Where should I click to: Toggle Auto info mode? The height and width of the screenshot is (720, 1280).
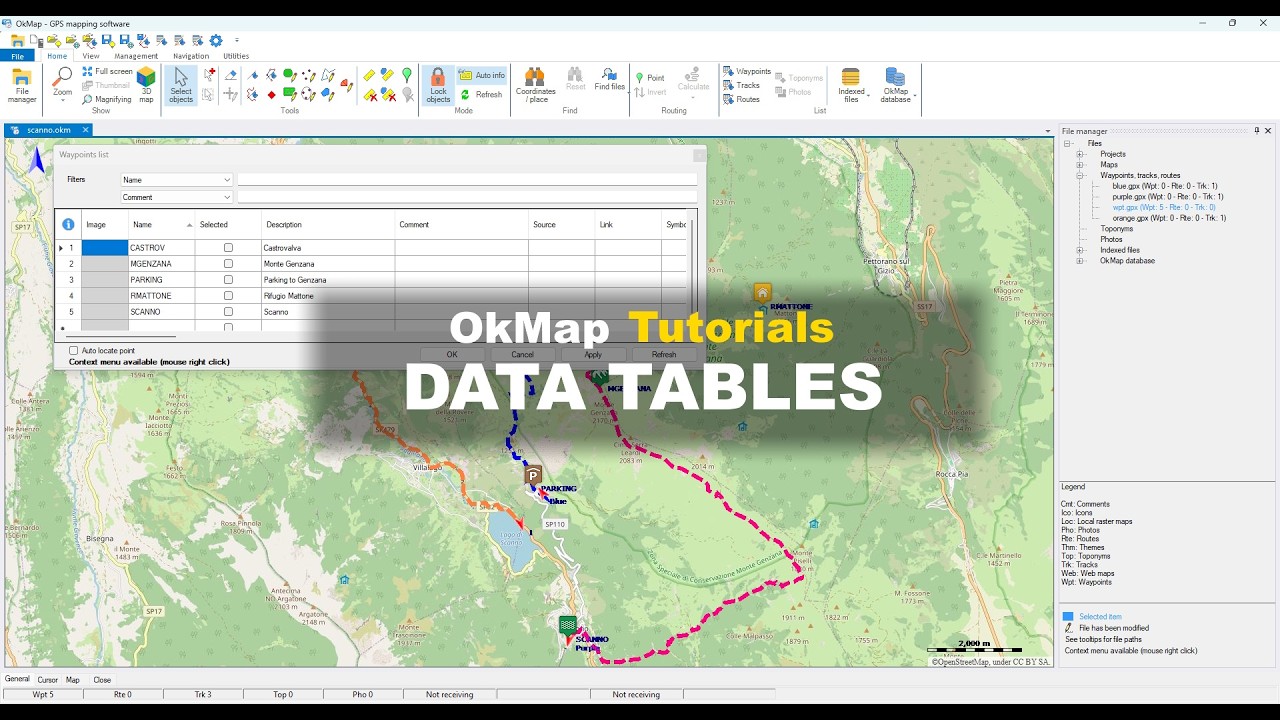point(482,75)
